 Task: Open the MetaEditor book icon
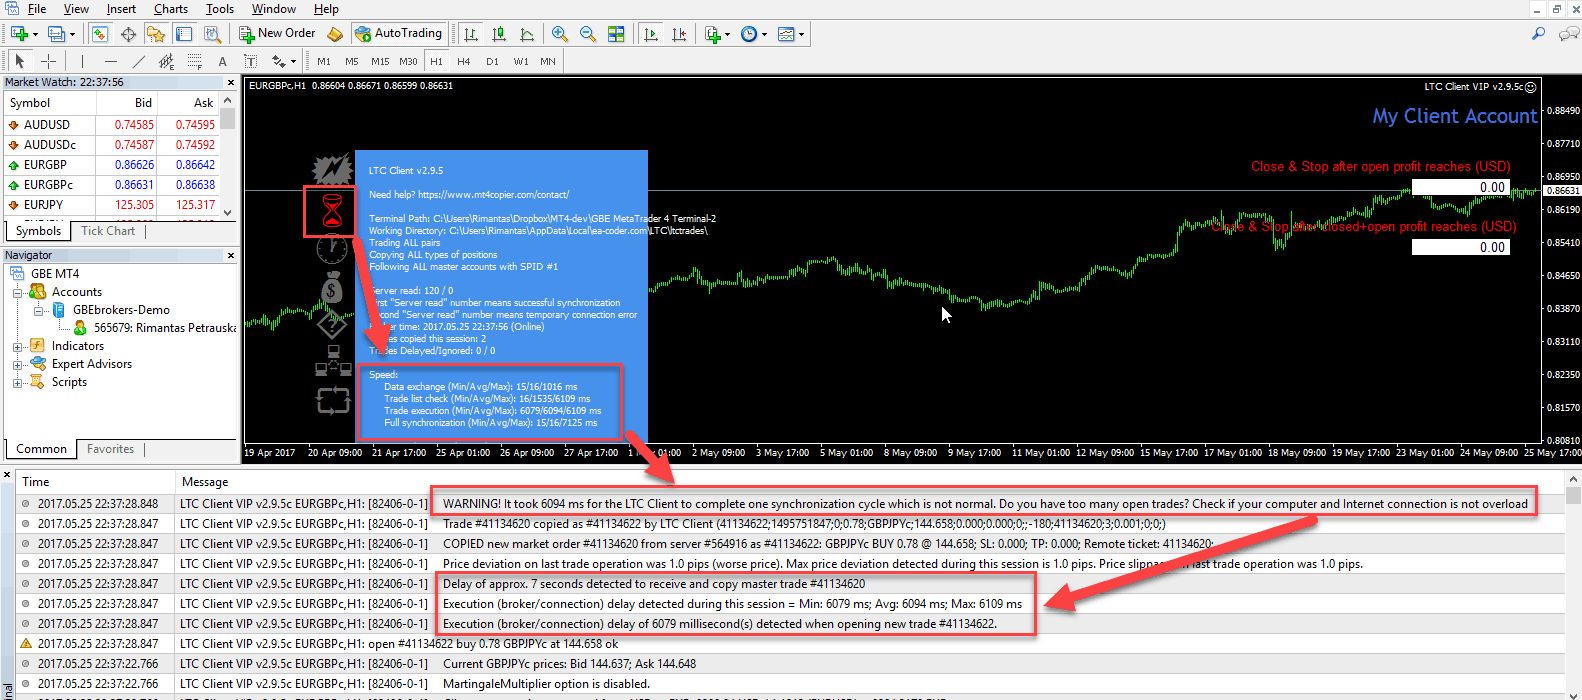(335, 34)
